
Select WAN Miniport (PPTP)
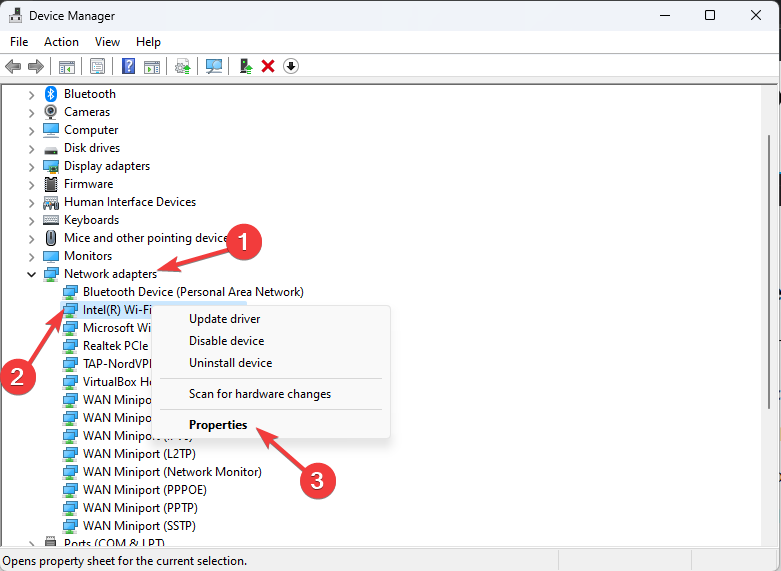coord(140,508)
